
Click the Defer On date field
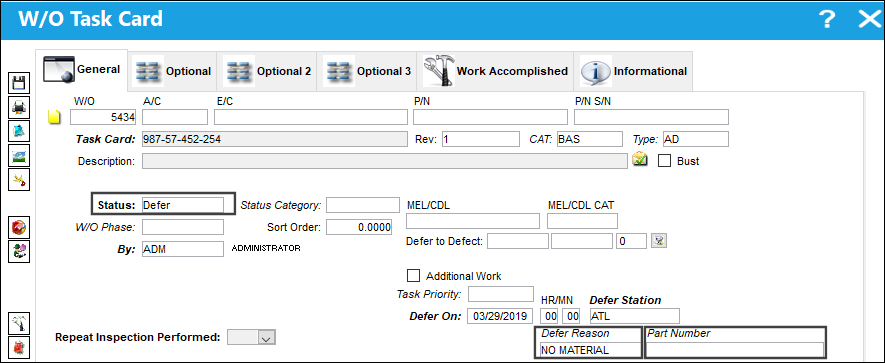tap(501, 316)
